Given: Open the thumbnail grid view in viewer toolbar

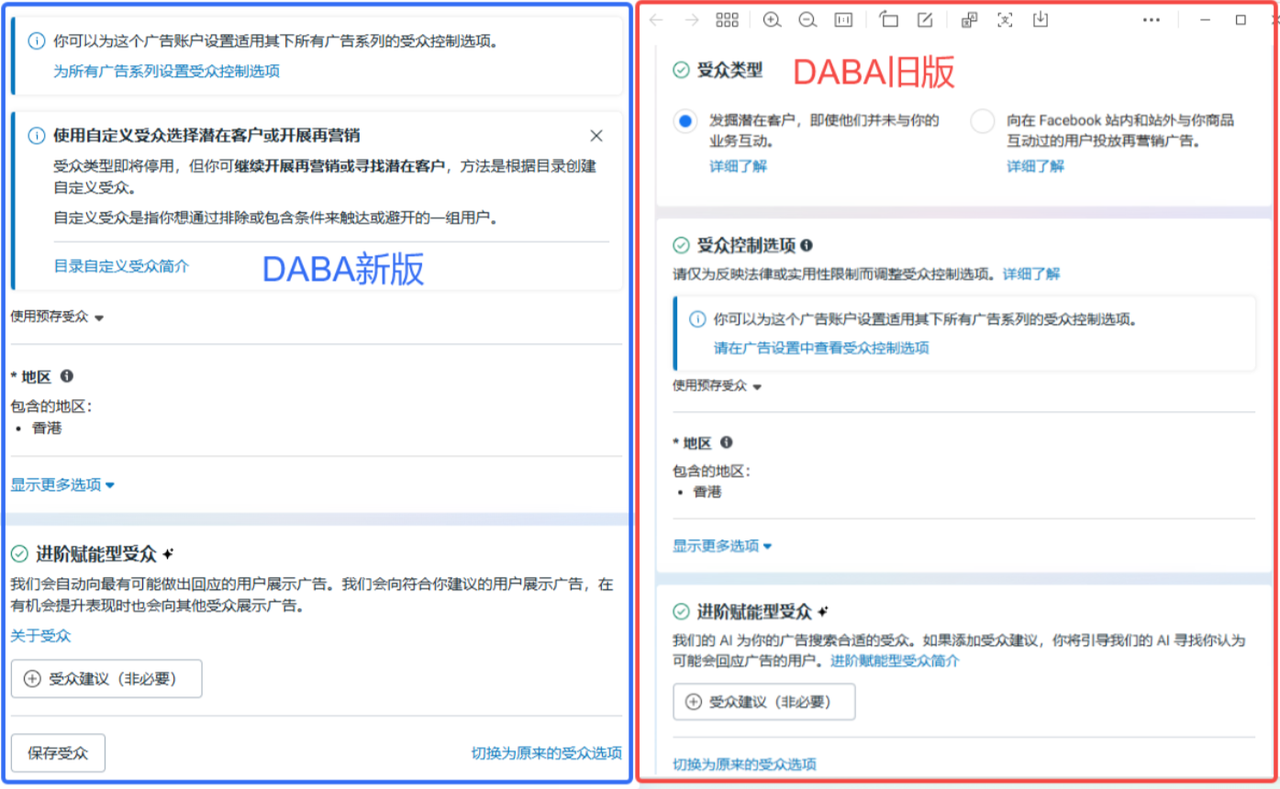Looking at the screenshot, I should click(x=727, y=20).
